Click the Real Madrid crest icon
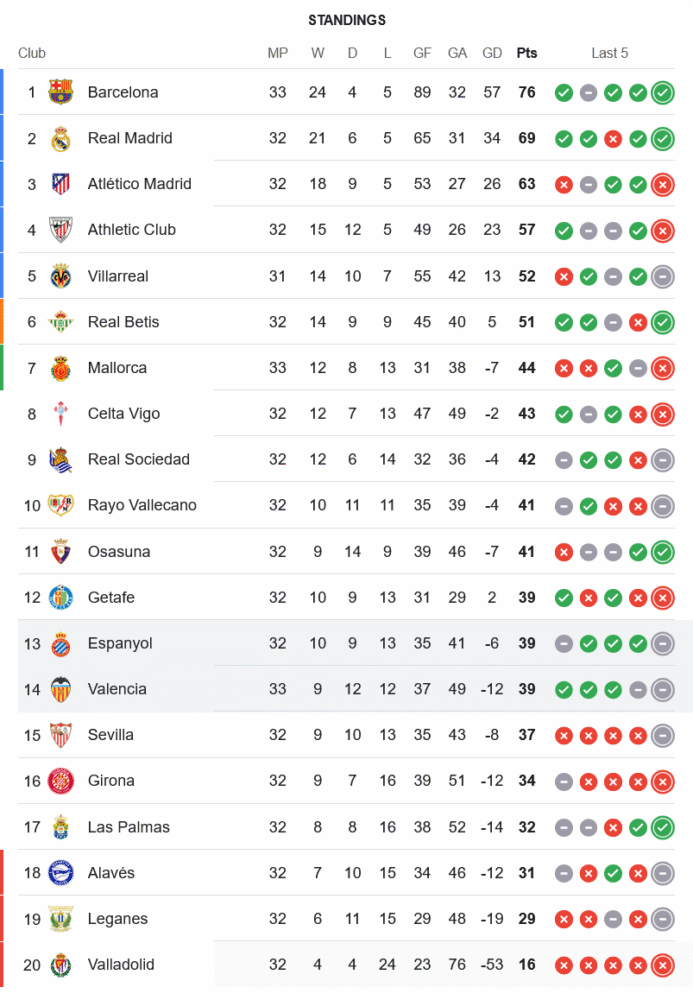Image resolution: width=693 pixels, height=1000 pixels. [x=61, y=138]
